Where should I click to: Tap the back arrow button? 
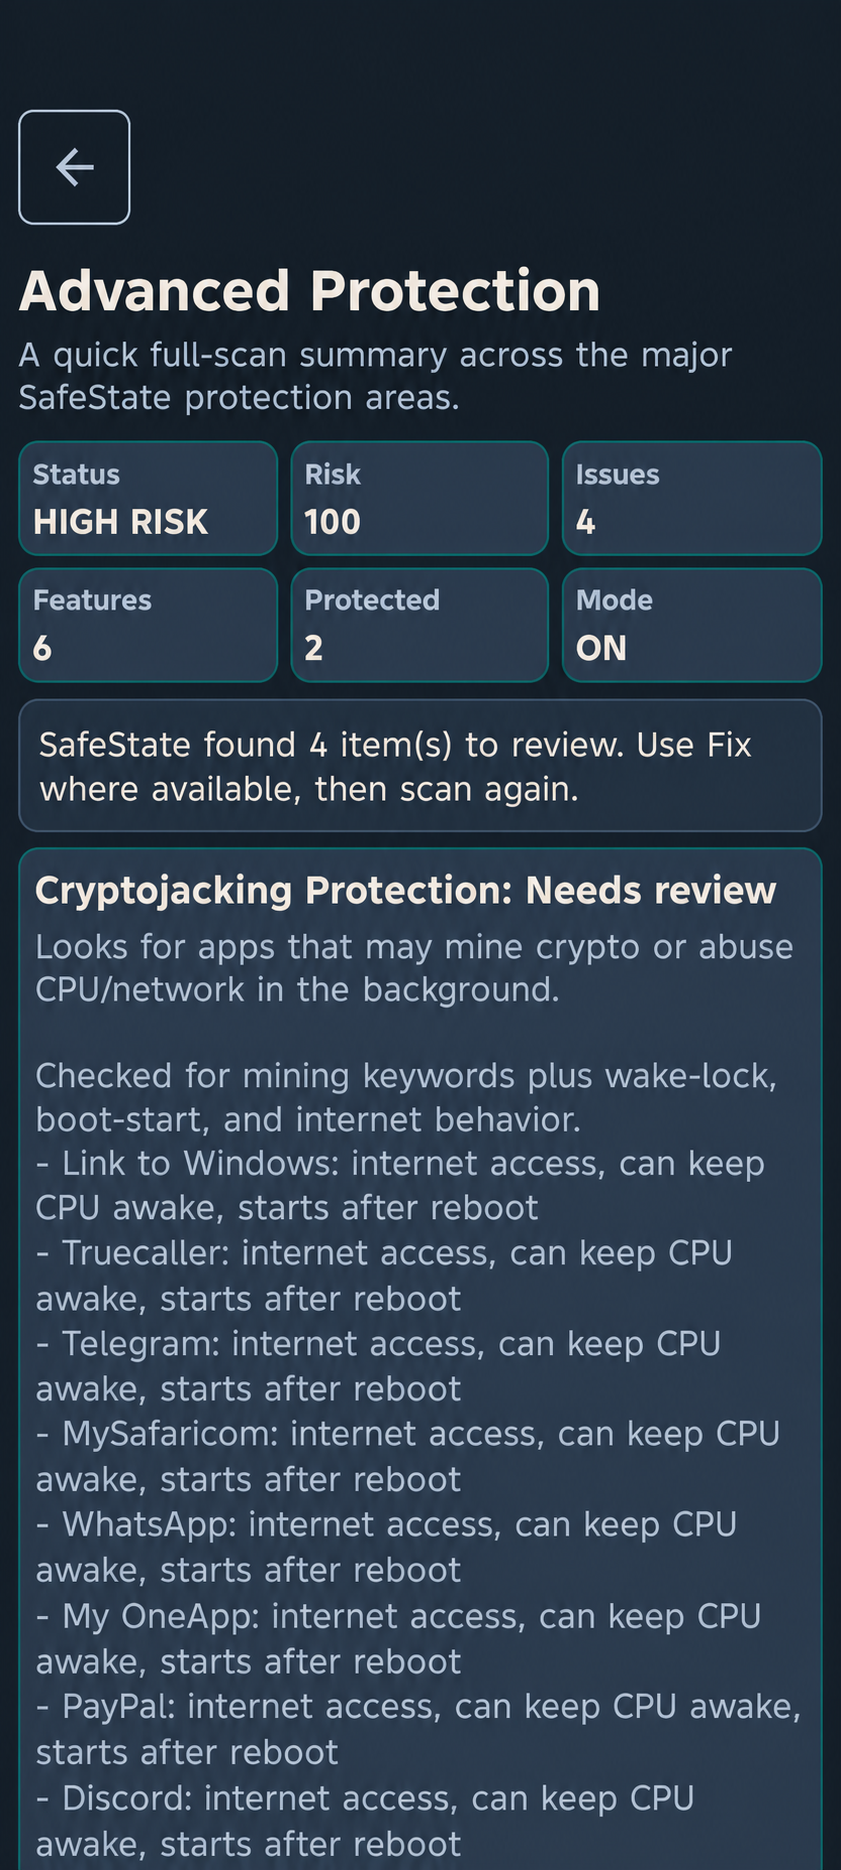74,167
